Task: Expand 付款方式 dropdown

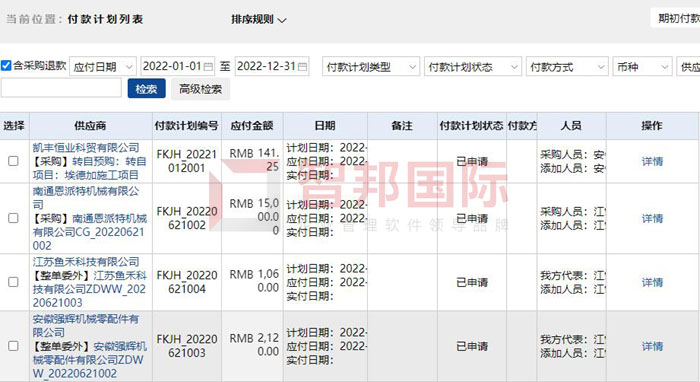Action: point(567,67)
